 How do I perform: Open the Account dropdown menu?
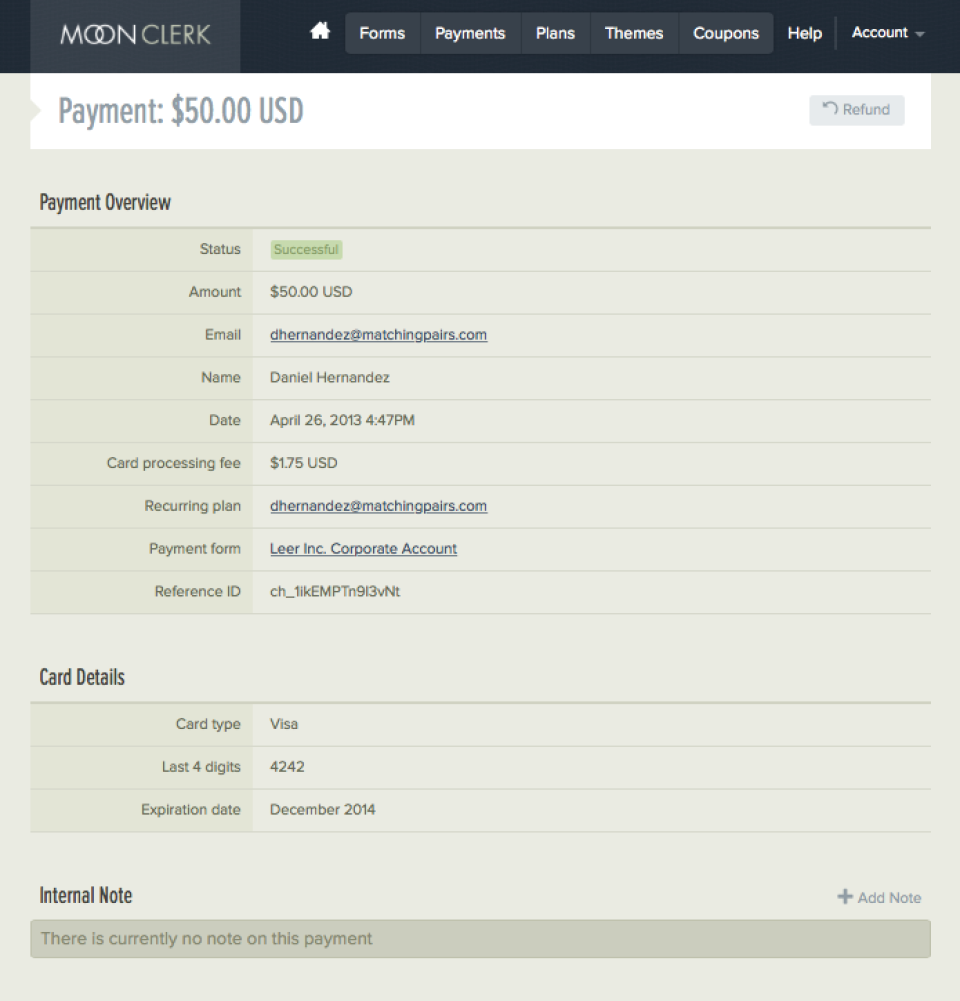coord(882,32)
